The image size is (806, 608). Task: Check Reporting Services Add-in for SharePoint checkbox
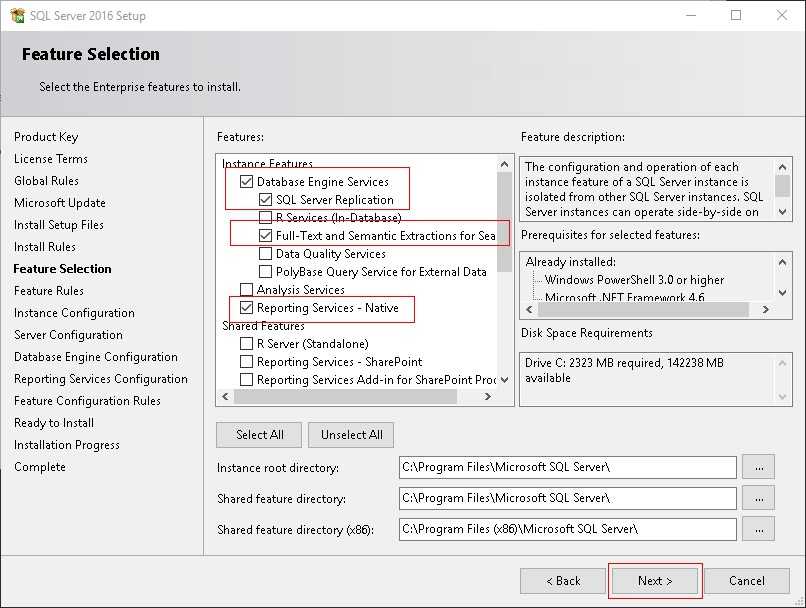tap(246, 379)
